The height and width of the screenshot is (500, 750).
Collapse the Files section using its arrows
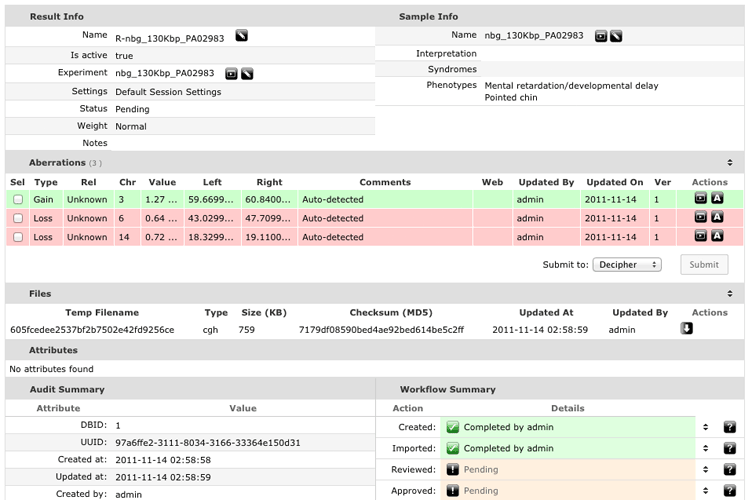coord(729,294)
